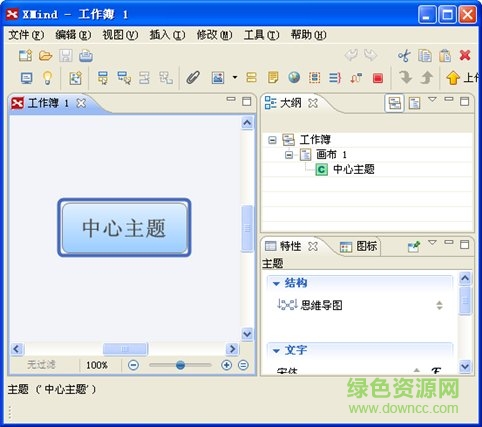The image size is (482, 427).
Task: Click the globe hyperlink icon
Action: click(294, 78)
